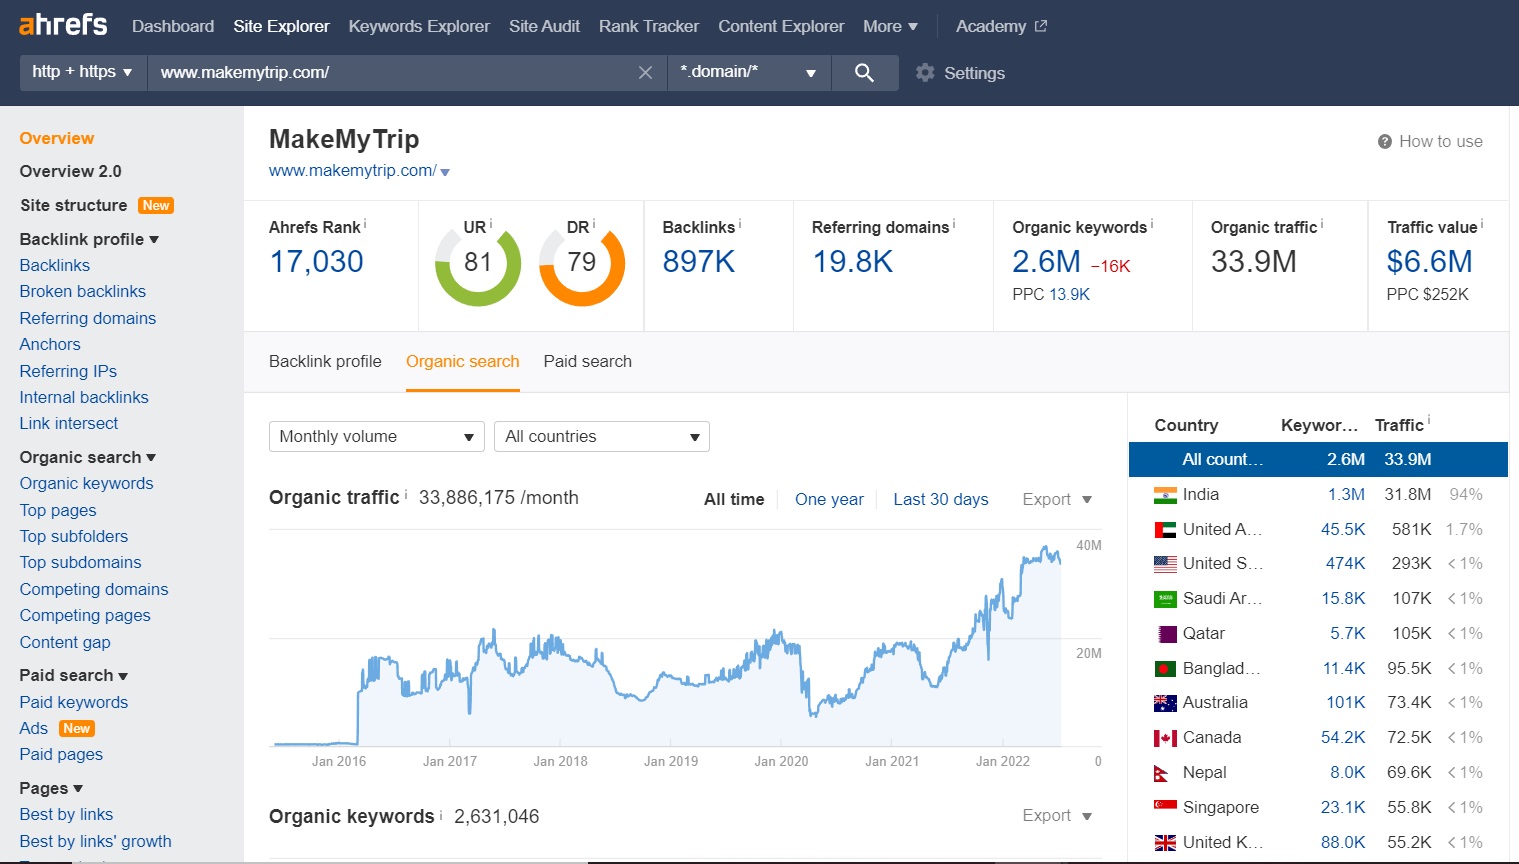
Task: Open Referring domains in sidebar
Action: pos(88,318)
